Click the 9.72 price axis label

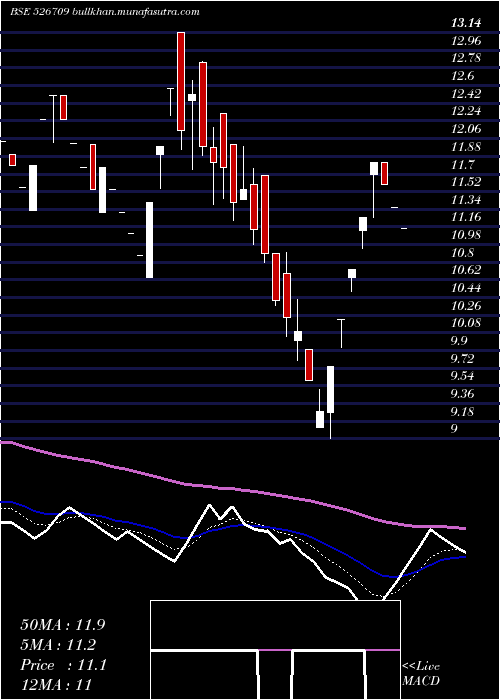tap(462, 359)
